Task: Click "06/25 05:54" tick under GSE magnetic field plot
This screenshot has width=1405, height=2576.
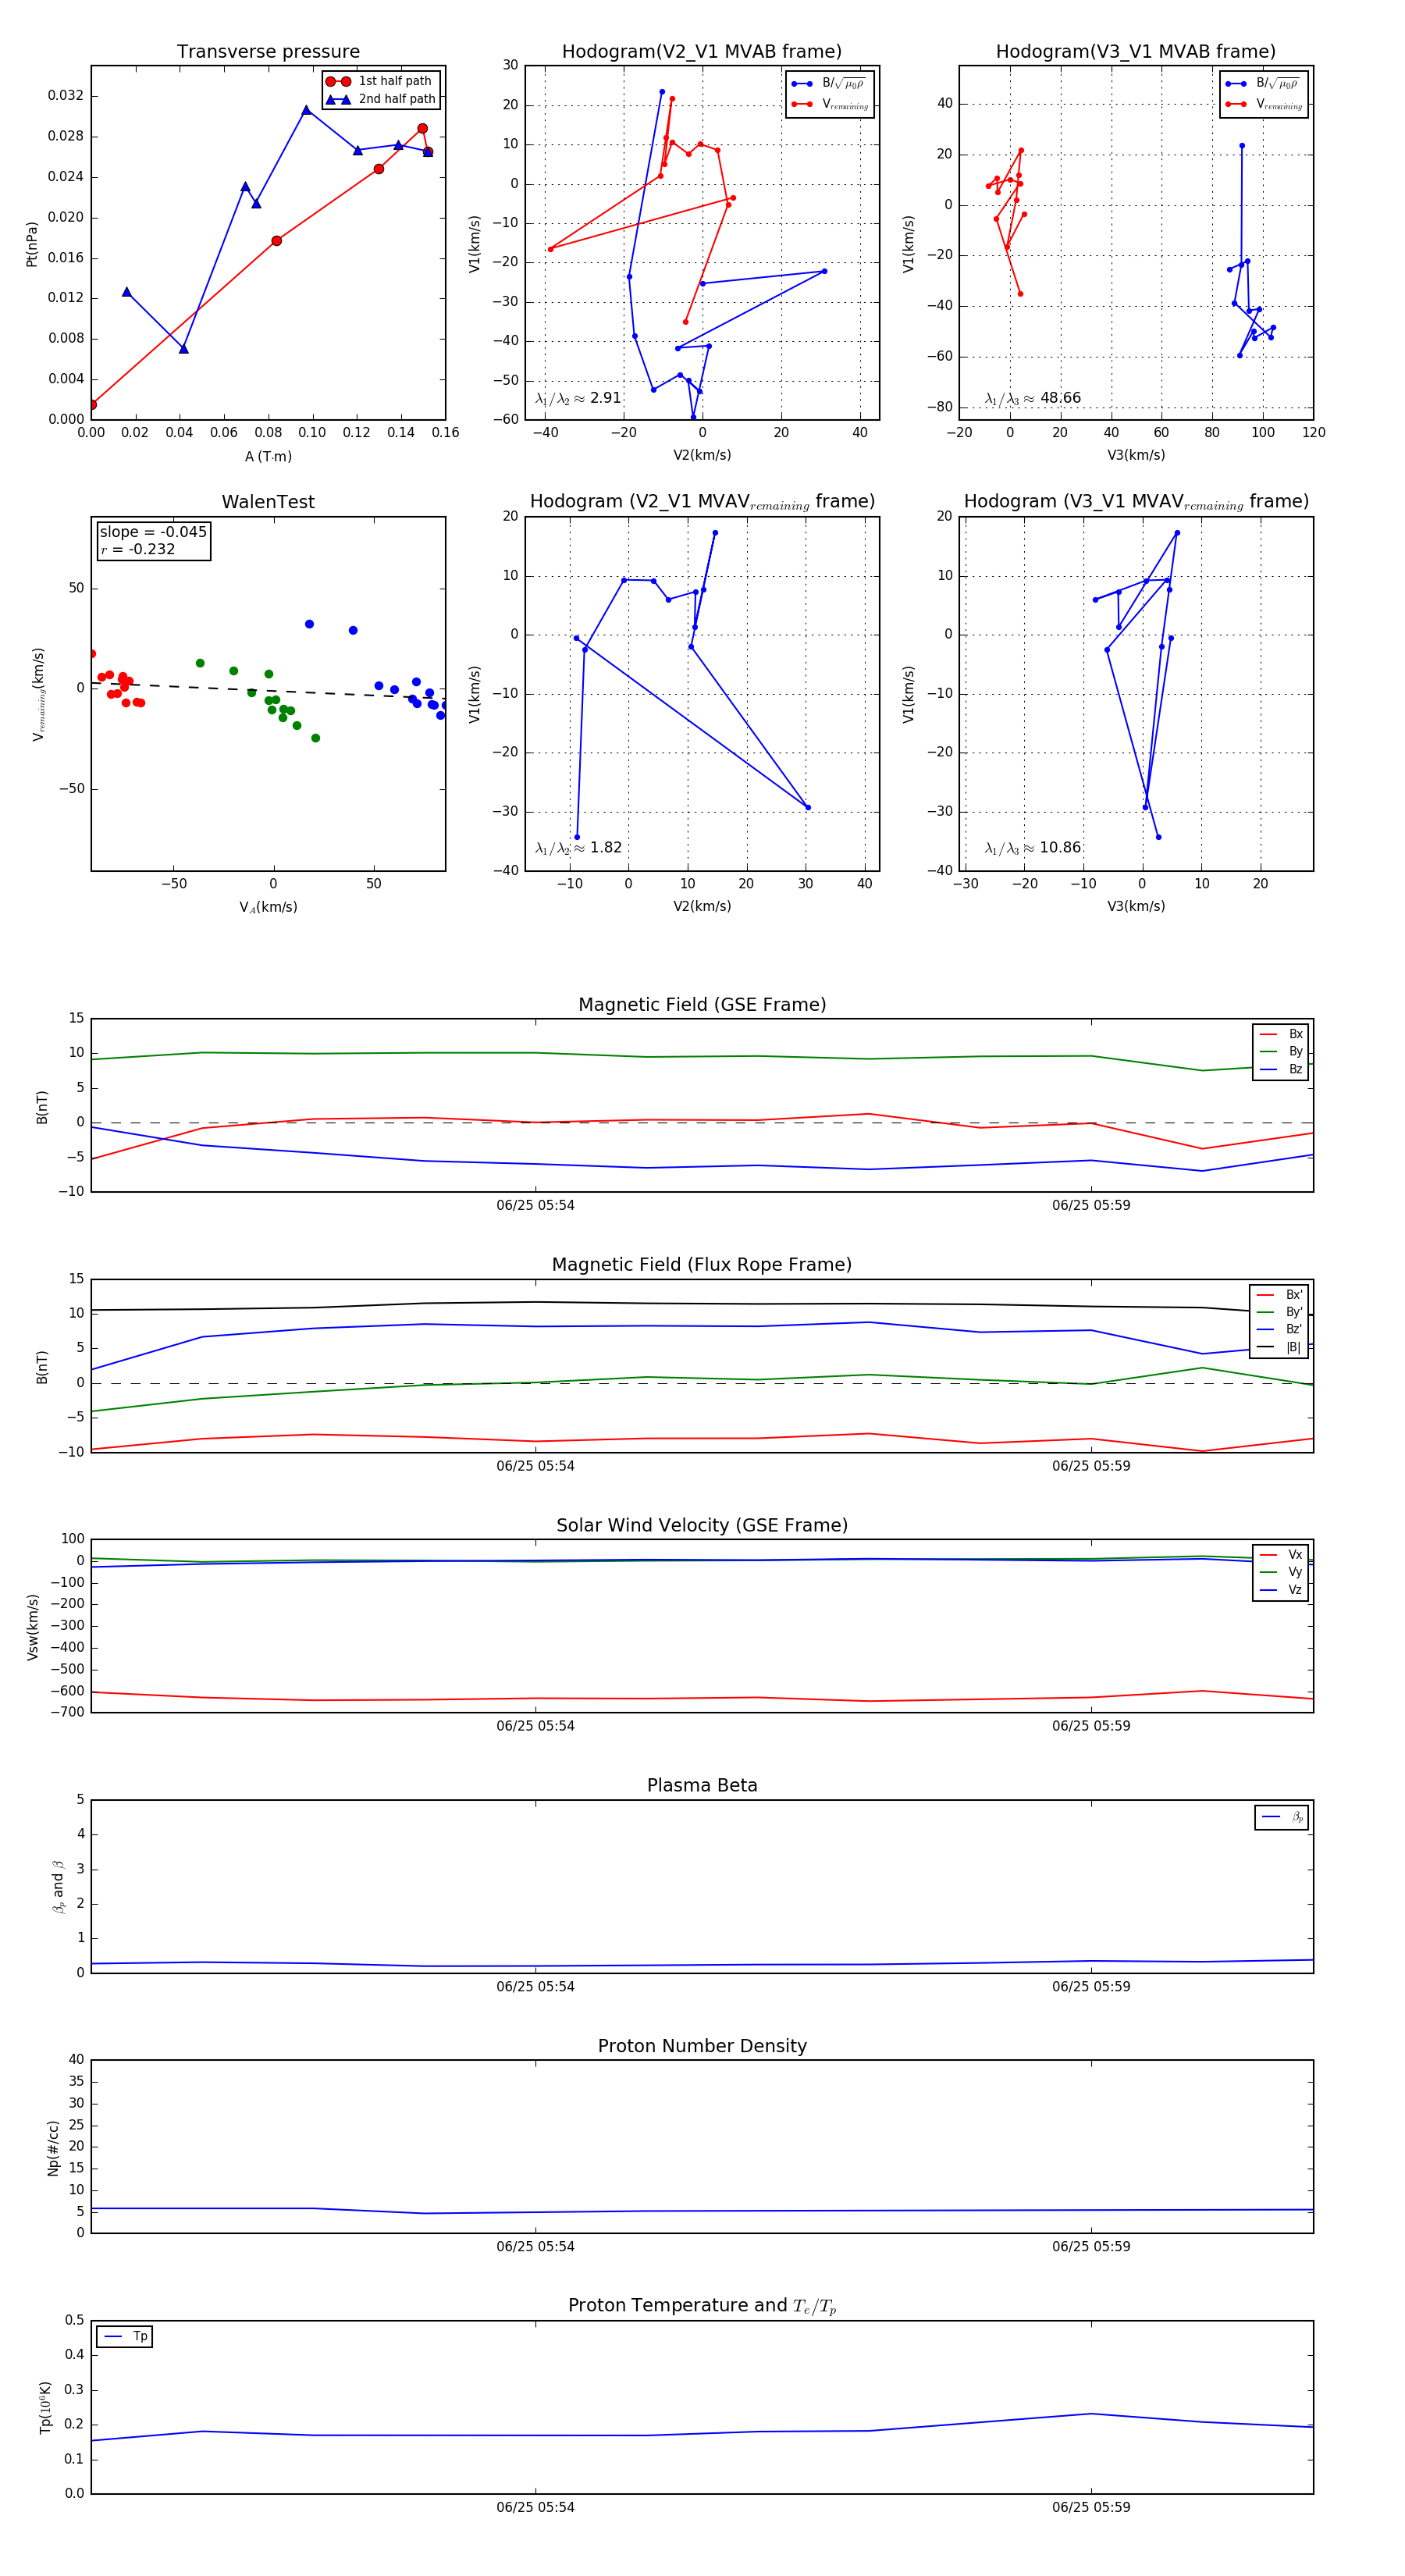Action: pos(535,1206)
